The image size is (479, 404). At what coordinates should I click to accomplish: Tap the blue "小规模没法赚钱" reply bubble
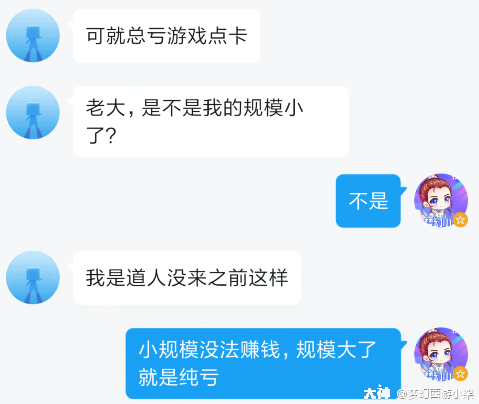click(x=263, y=363)
